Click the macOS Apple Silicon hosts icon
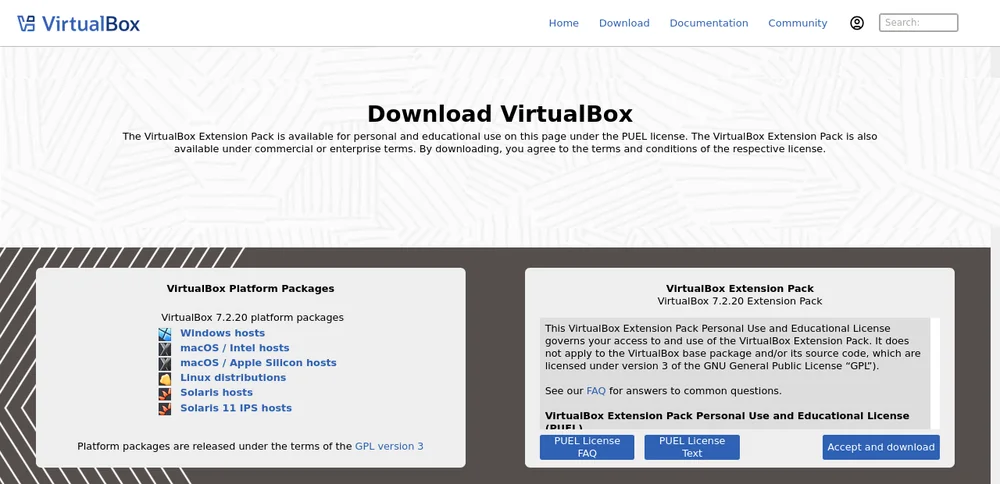 [165, 363]
